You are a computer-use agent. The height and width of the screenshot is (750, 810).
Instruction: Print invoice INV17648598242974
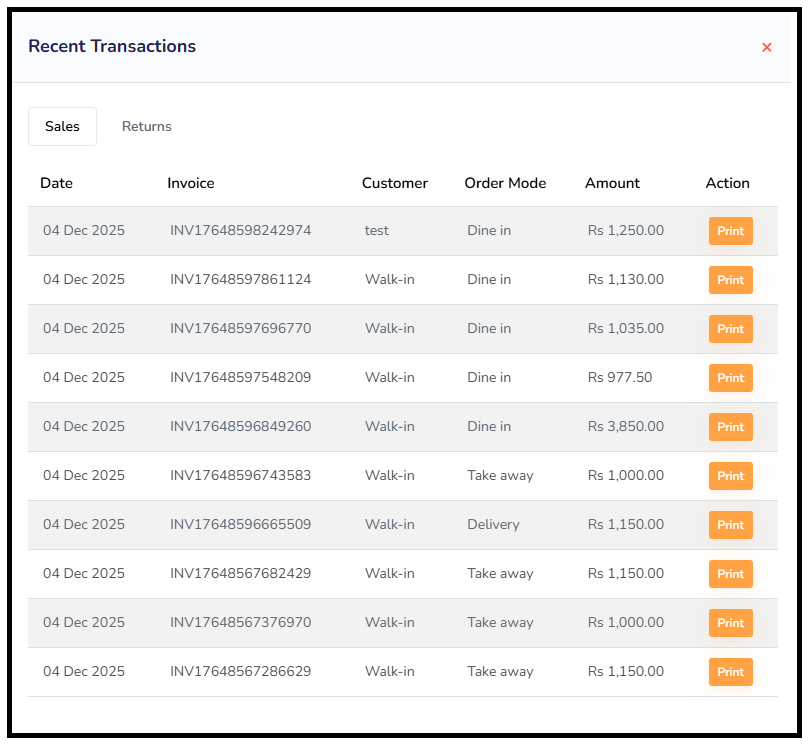point(730,231)
